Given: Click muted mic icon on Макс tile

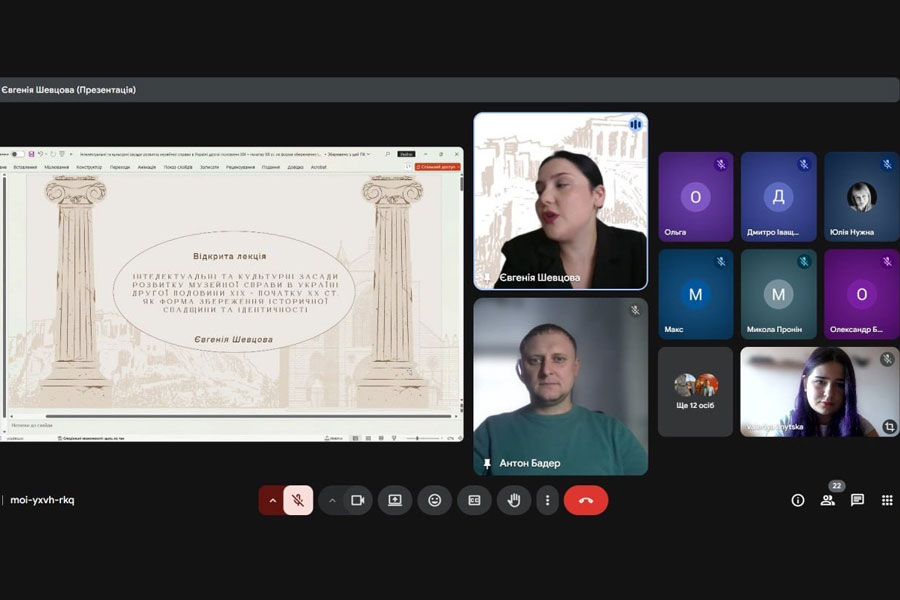Looking at the screenshot, I should [x=721, y=262].
